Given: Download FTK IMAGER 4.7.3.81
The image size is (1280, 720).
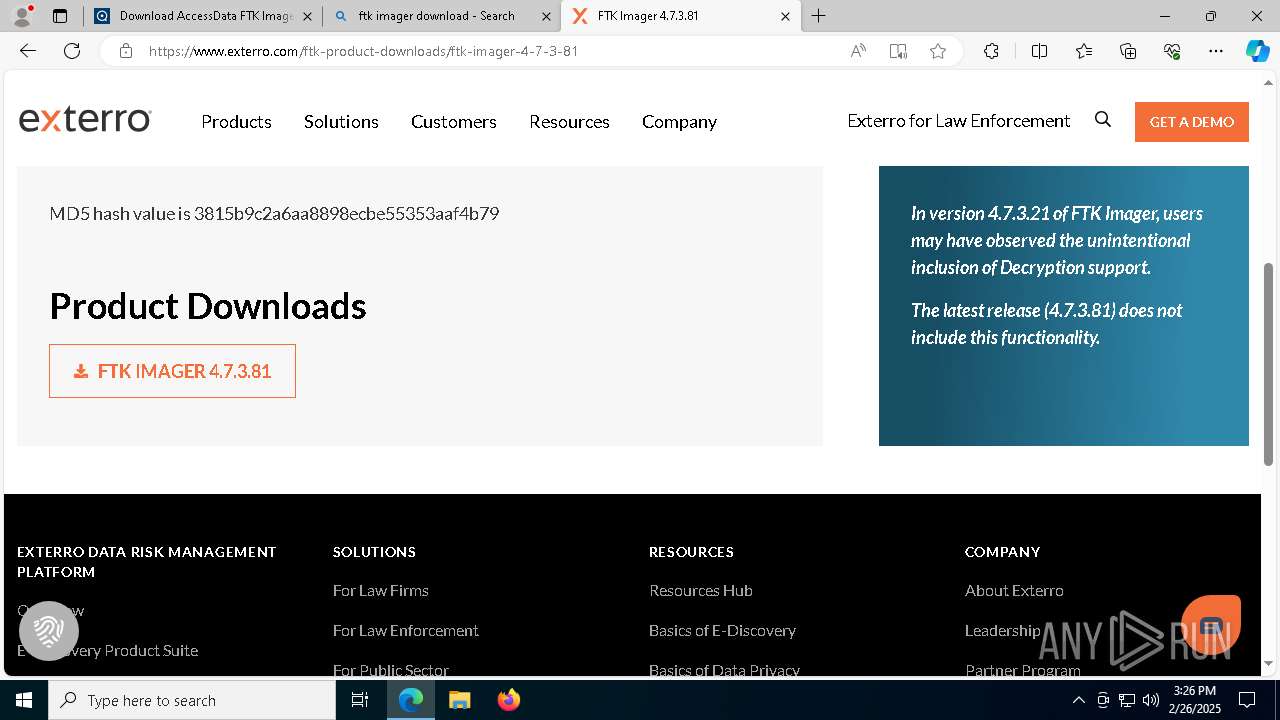Looking at the screenshot, I should [172, 371].
